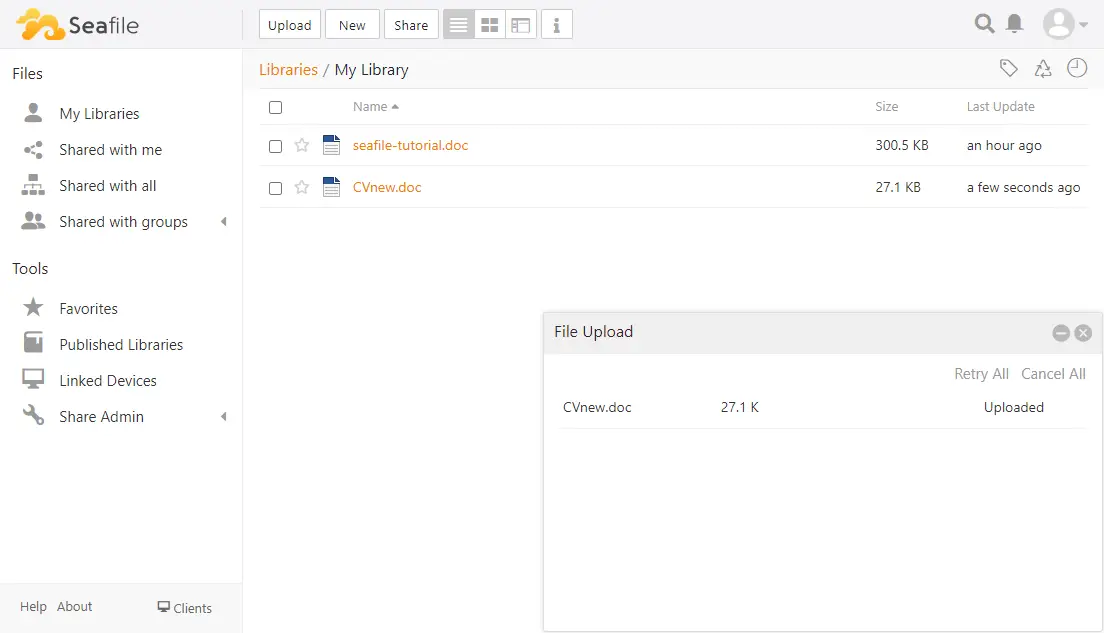Expand the Share Admin arrow

224,417
